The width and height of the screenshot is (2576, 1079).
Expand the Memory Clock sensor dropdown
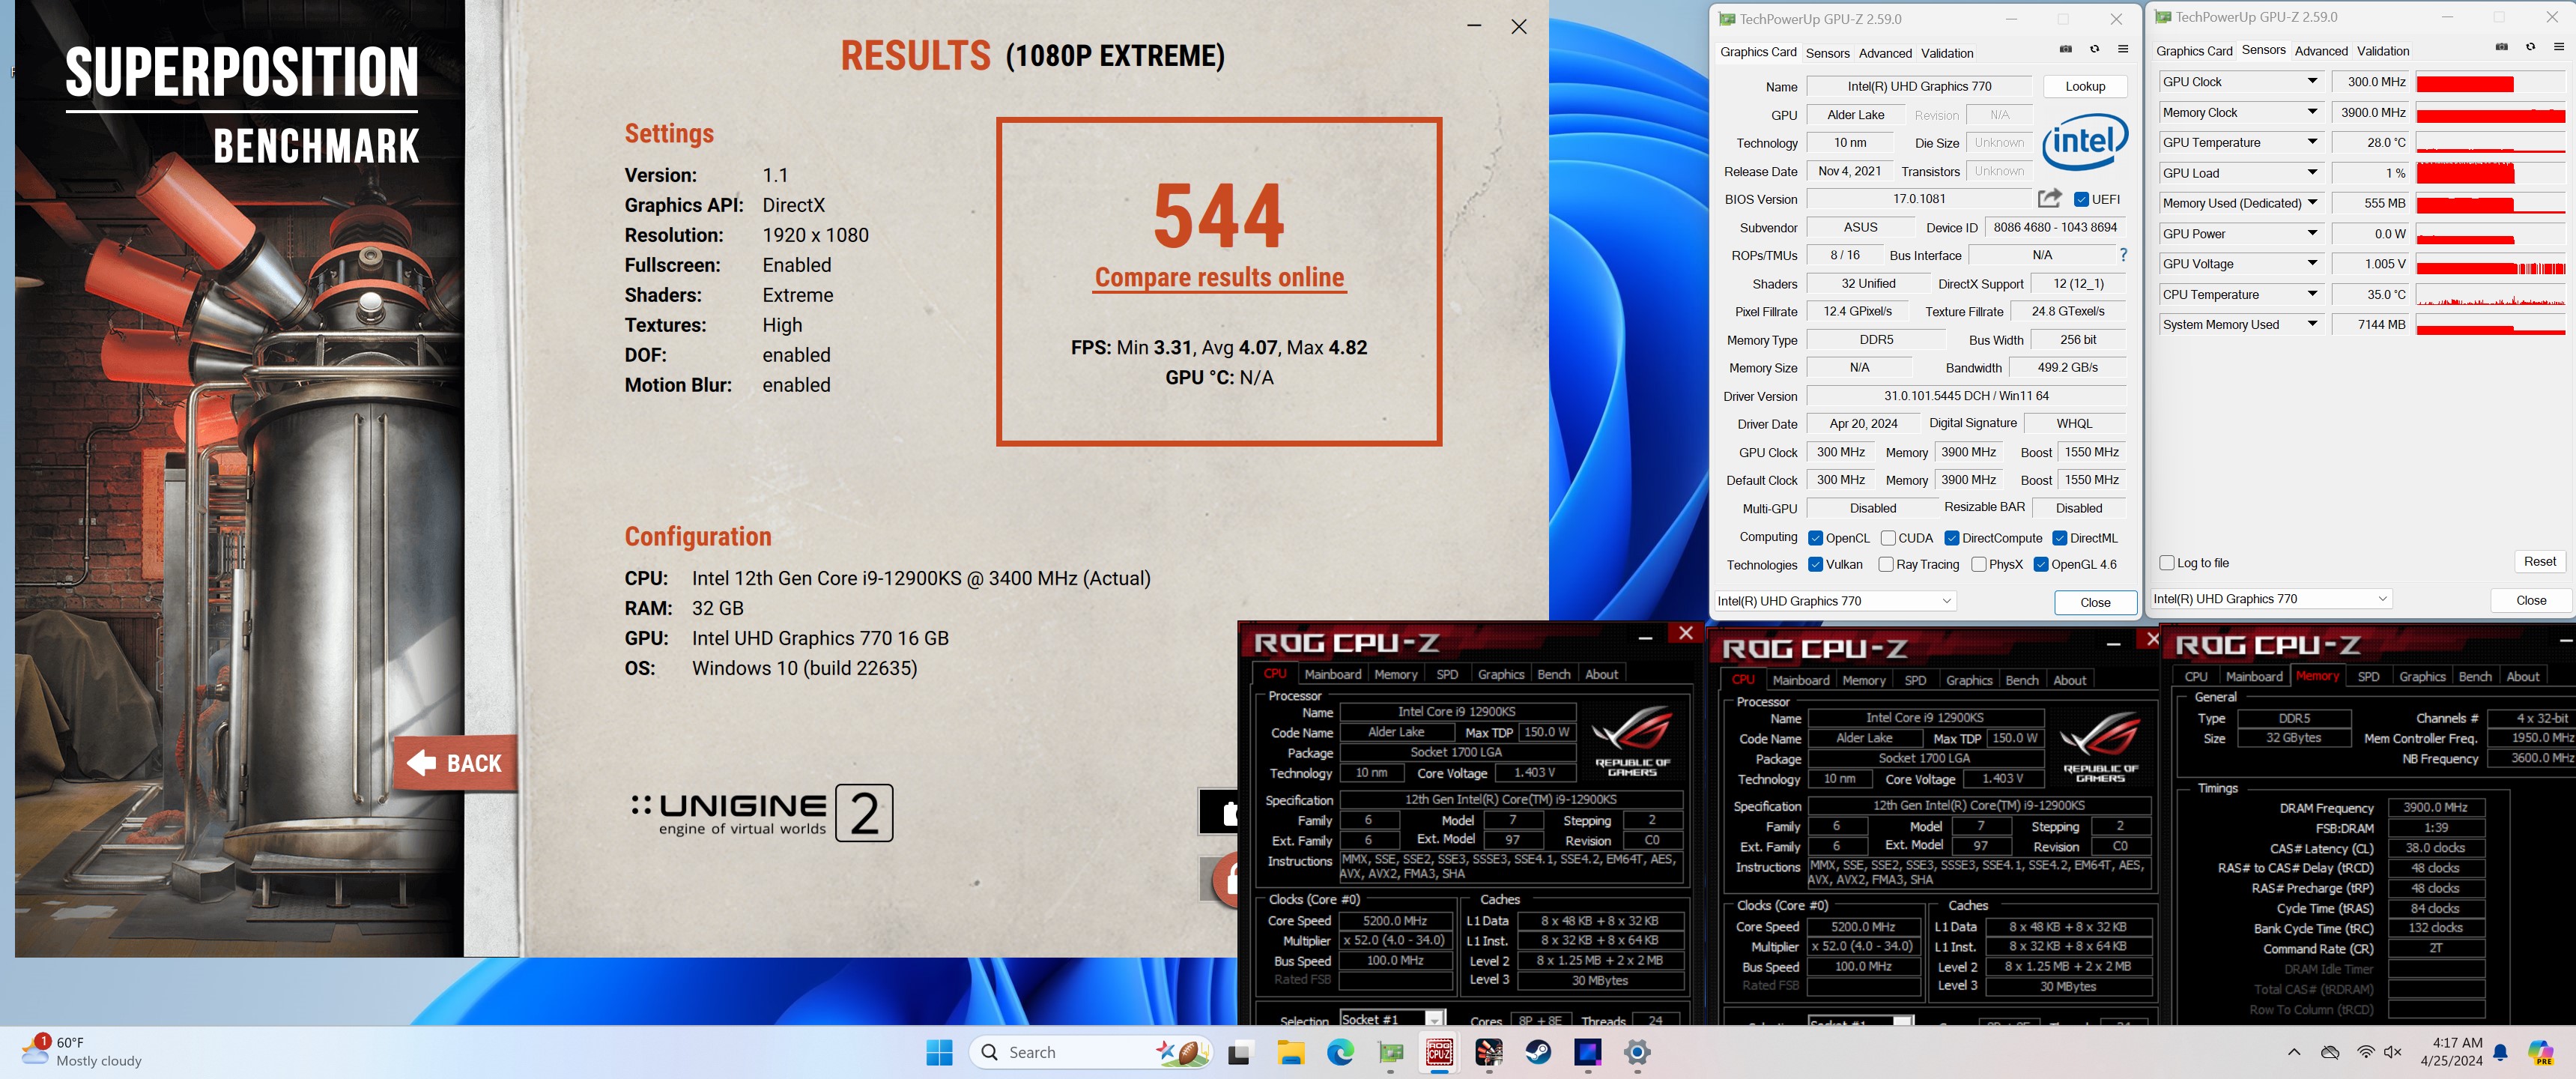pos(2312,112)
